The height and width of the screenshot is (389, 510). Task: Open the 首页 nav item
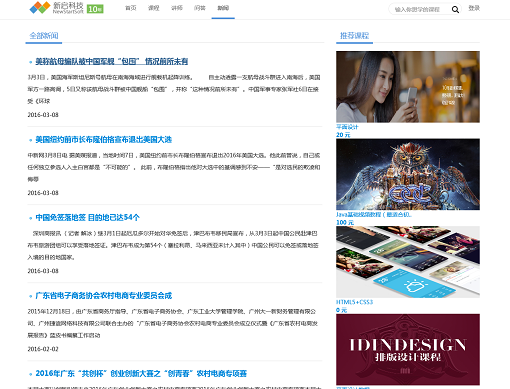(131, 8)
